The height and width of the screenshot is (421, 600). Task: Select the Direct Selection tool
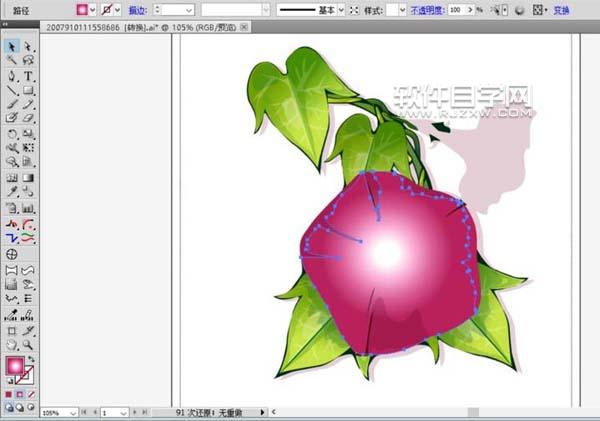28,47
